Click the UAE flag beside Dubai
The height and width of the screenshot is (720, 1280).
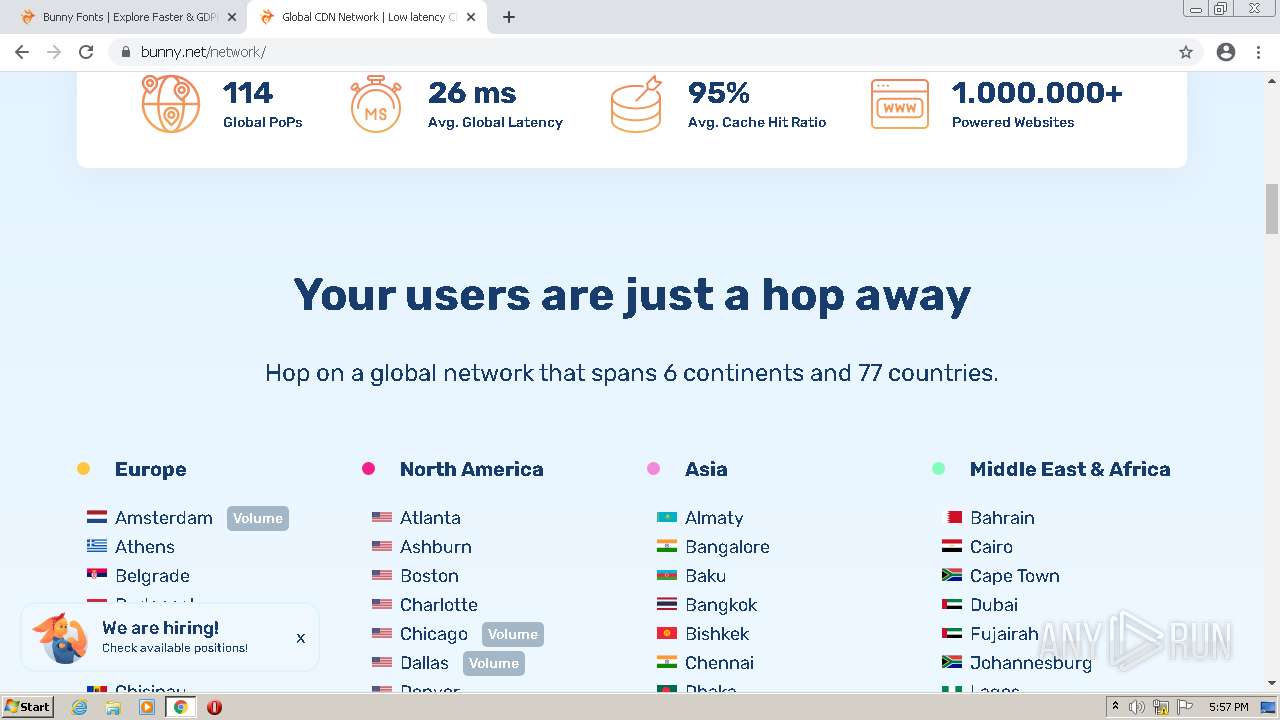(x=952, y=605)
